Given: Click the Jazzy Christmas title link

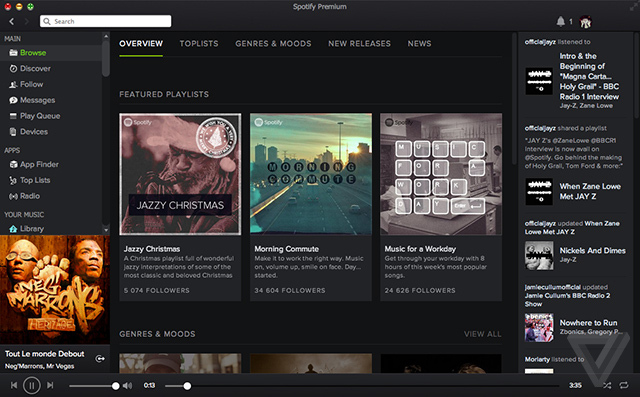Looking at the screenshot, I should tap(152, 249).
